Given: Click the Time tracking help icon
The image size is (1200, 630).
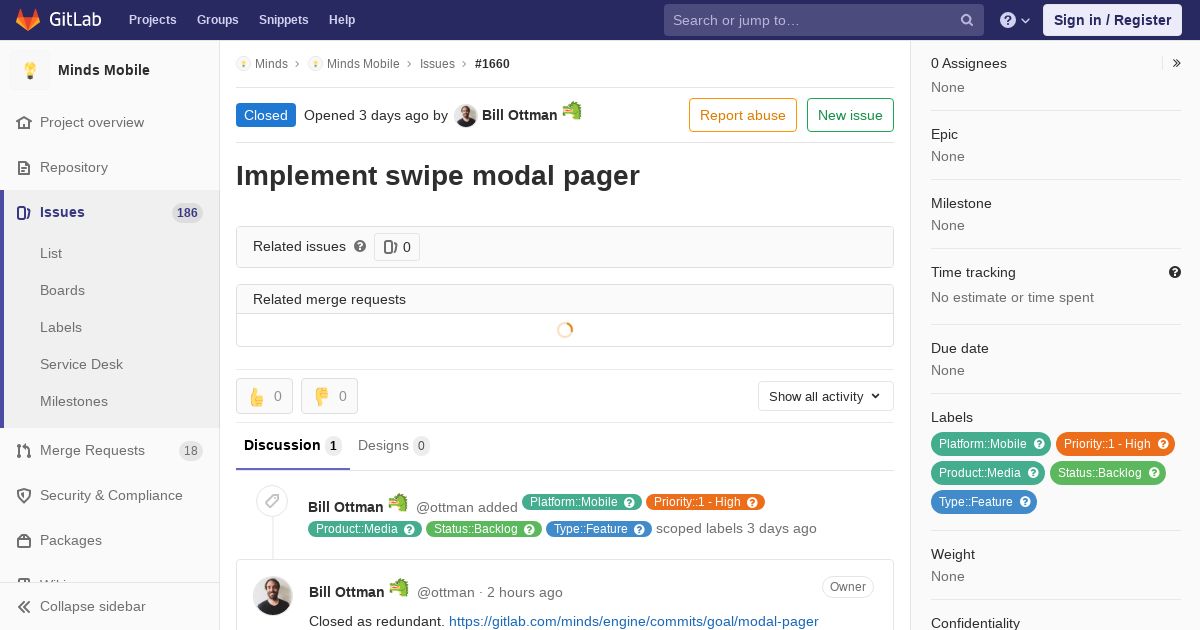Looking at the screenshot, I should click(x=1175, y=272).
